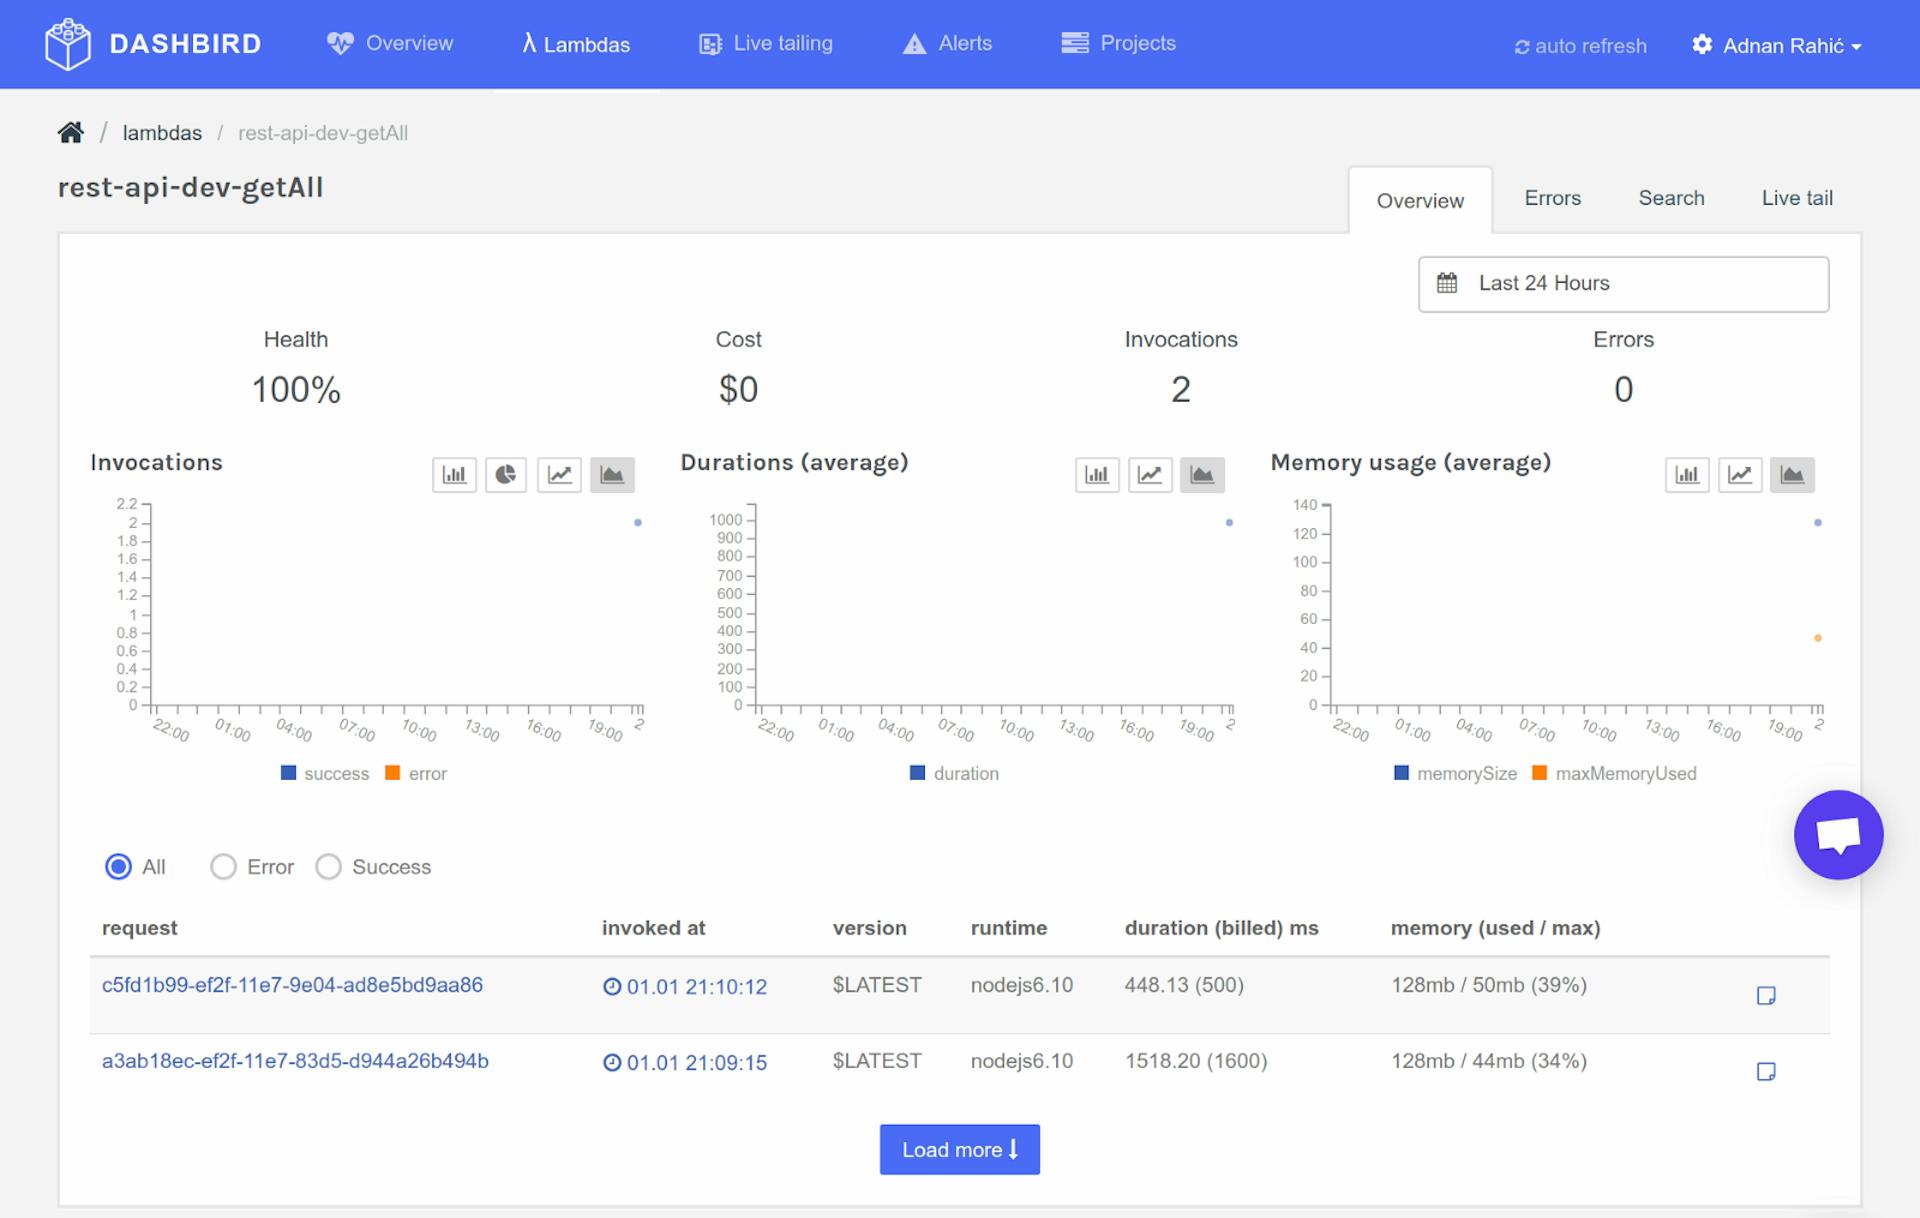Select bar chart view for Durations graph

(1097, 475)
